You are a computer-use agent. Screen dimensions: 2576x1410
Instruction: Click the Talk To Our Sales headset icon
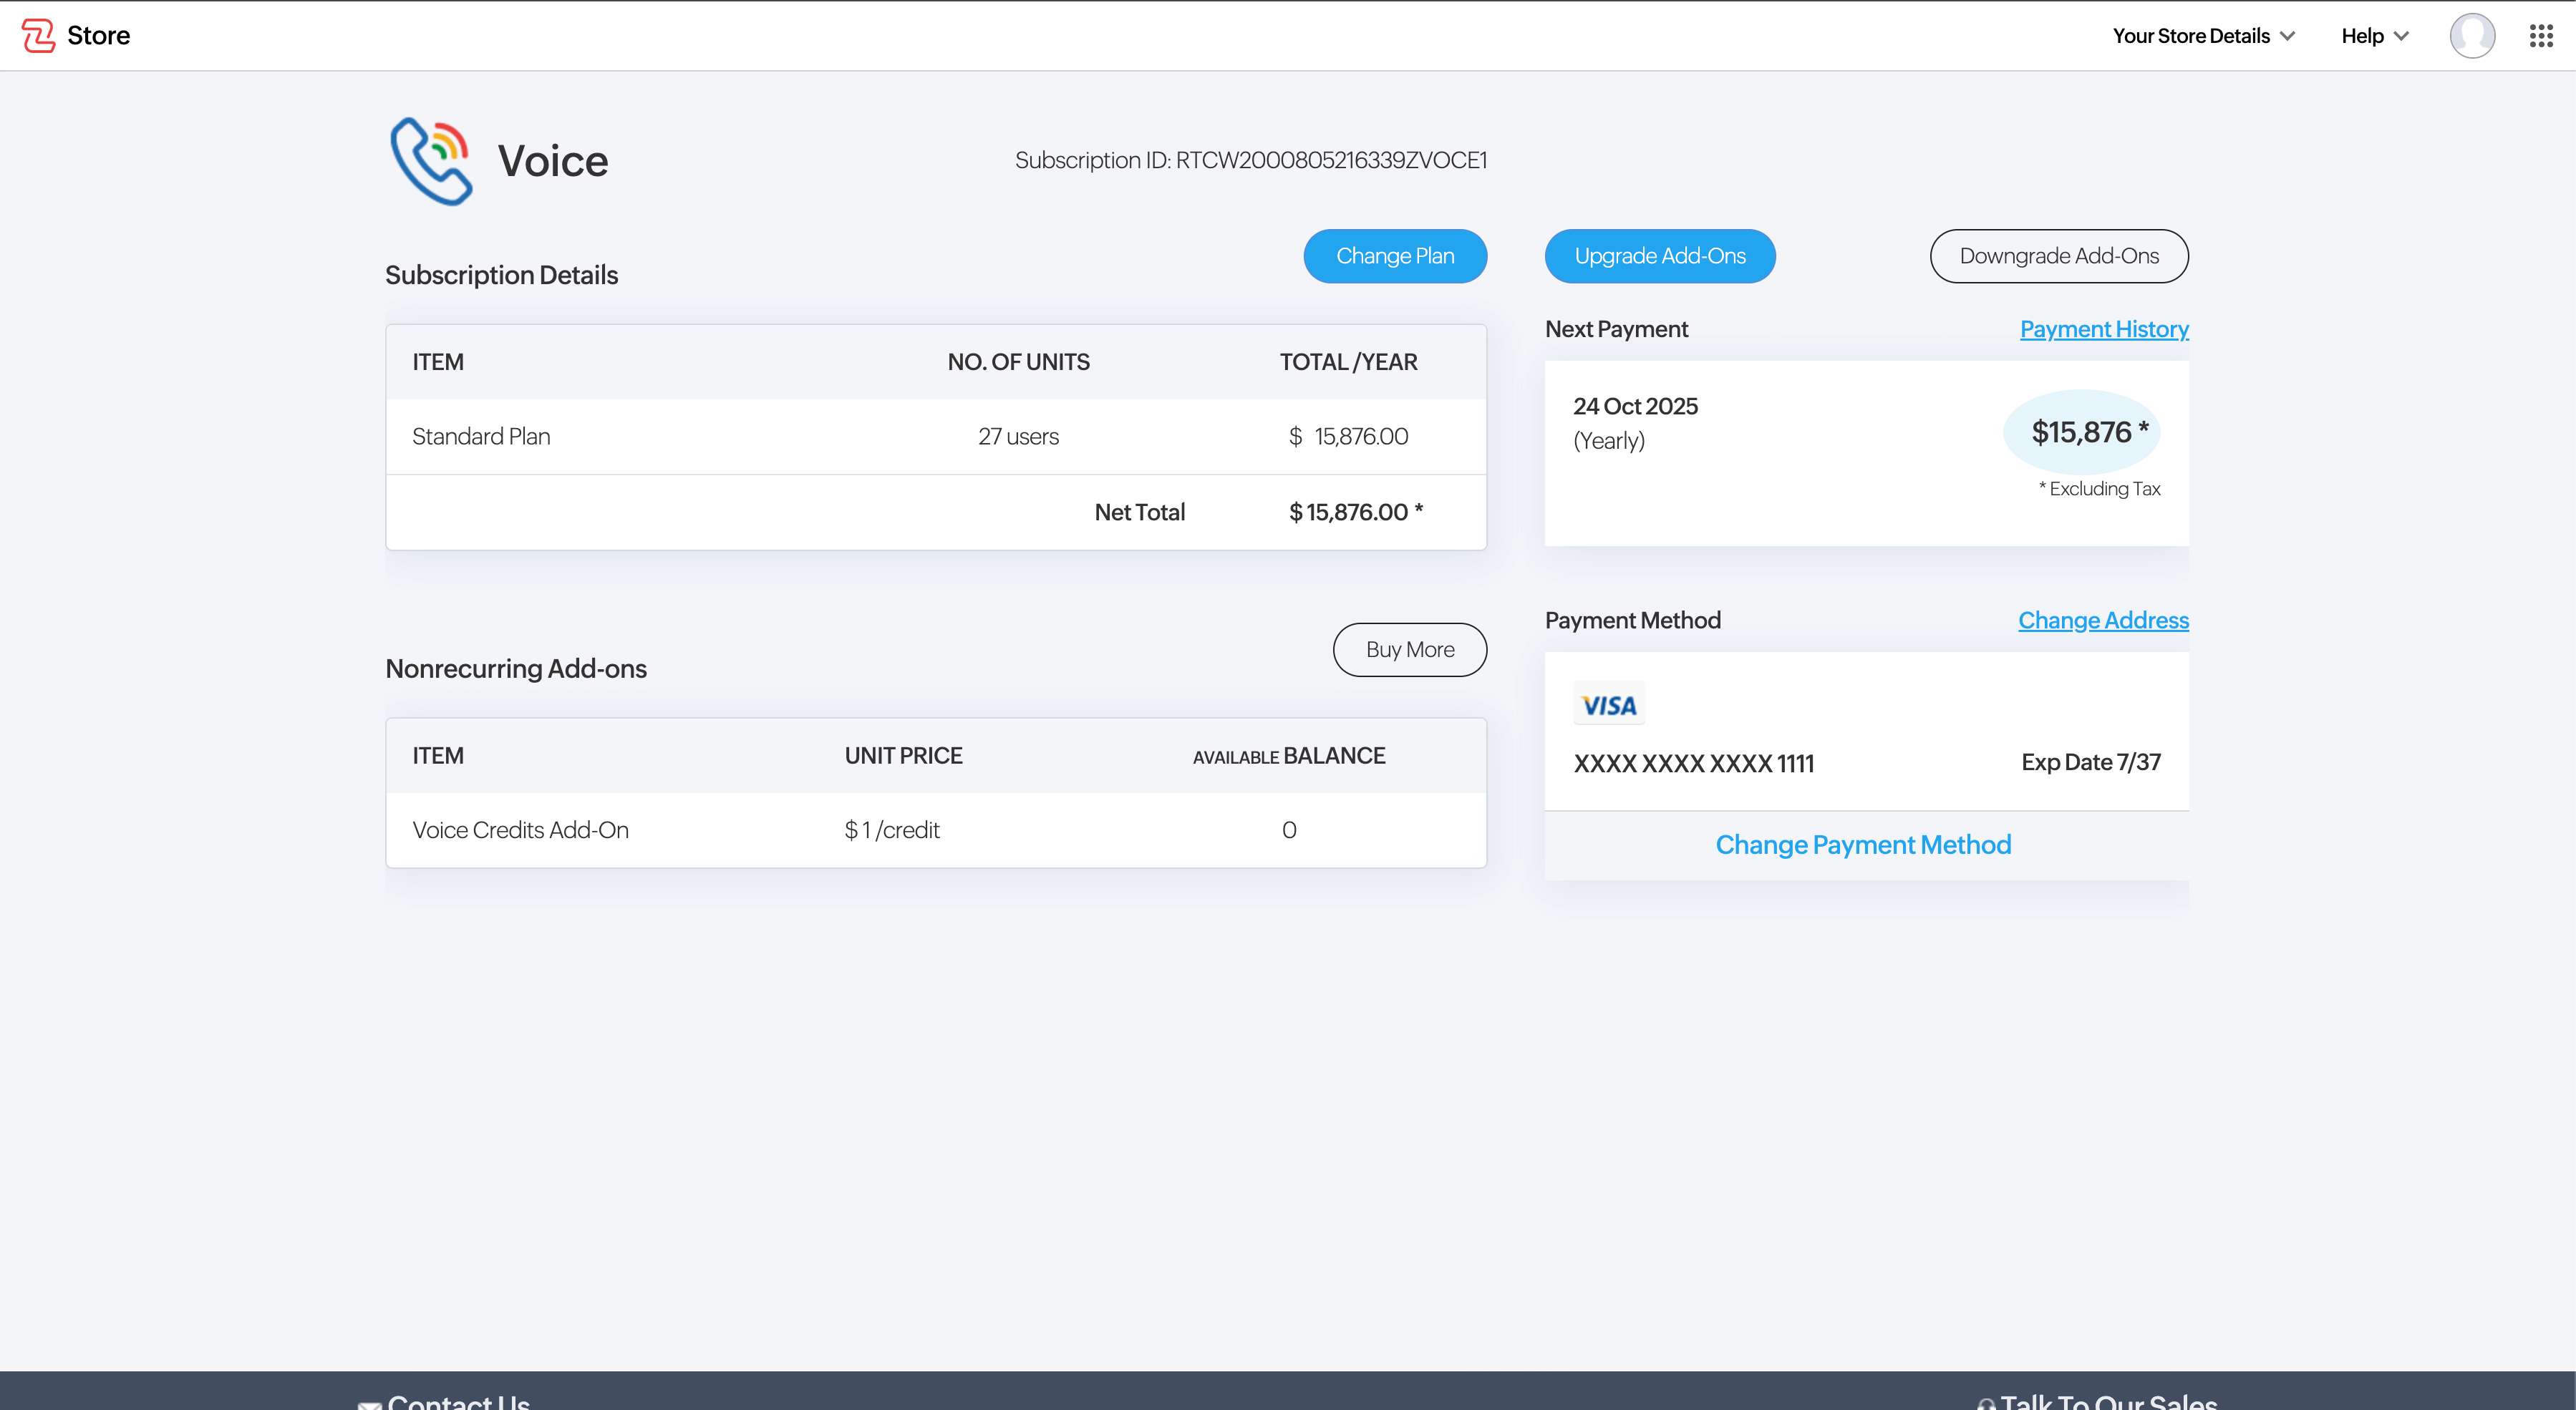(1986, 1403)
